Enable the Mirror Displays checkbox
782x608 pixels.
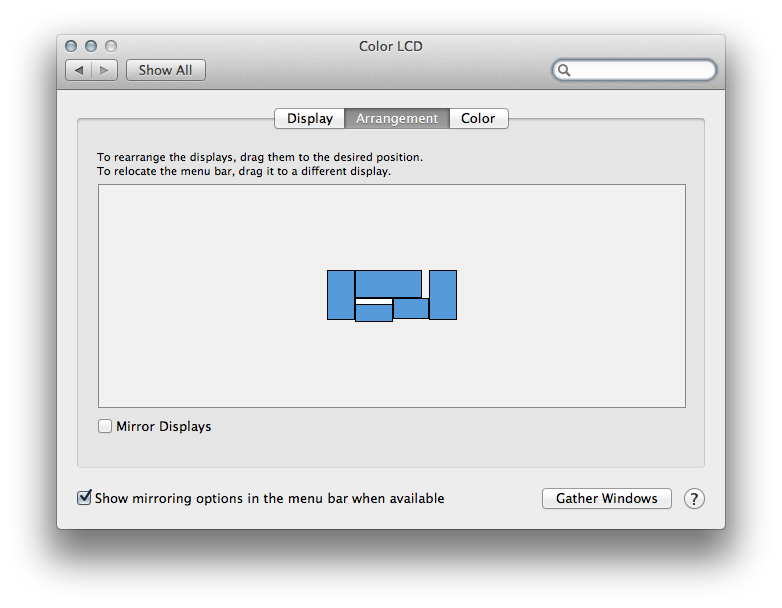click(x=105, y=426)
